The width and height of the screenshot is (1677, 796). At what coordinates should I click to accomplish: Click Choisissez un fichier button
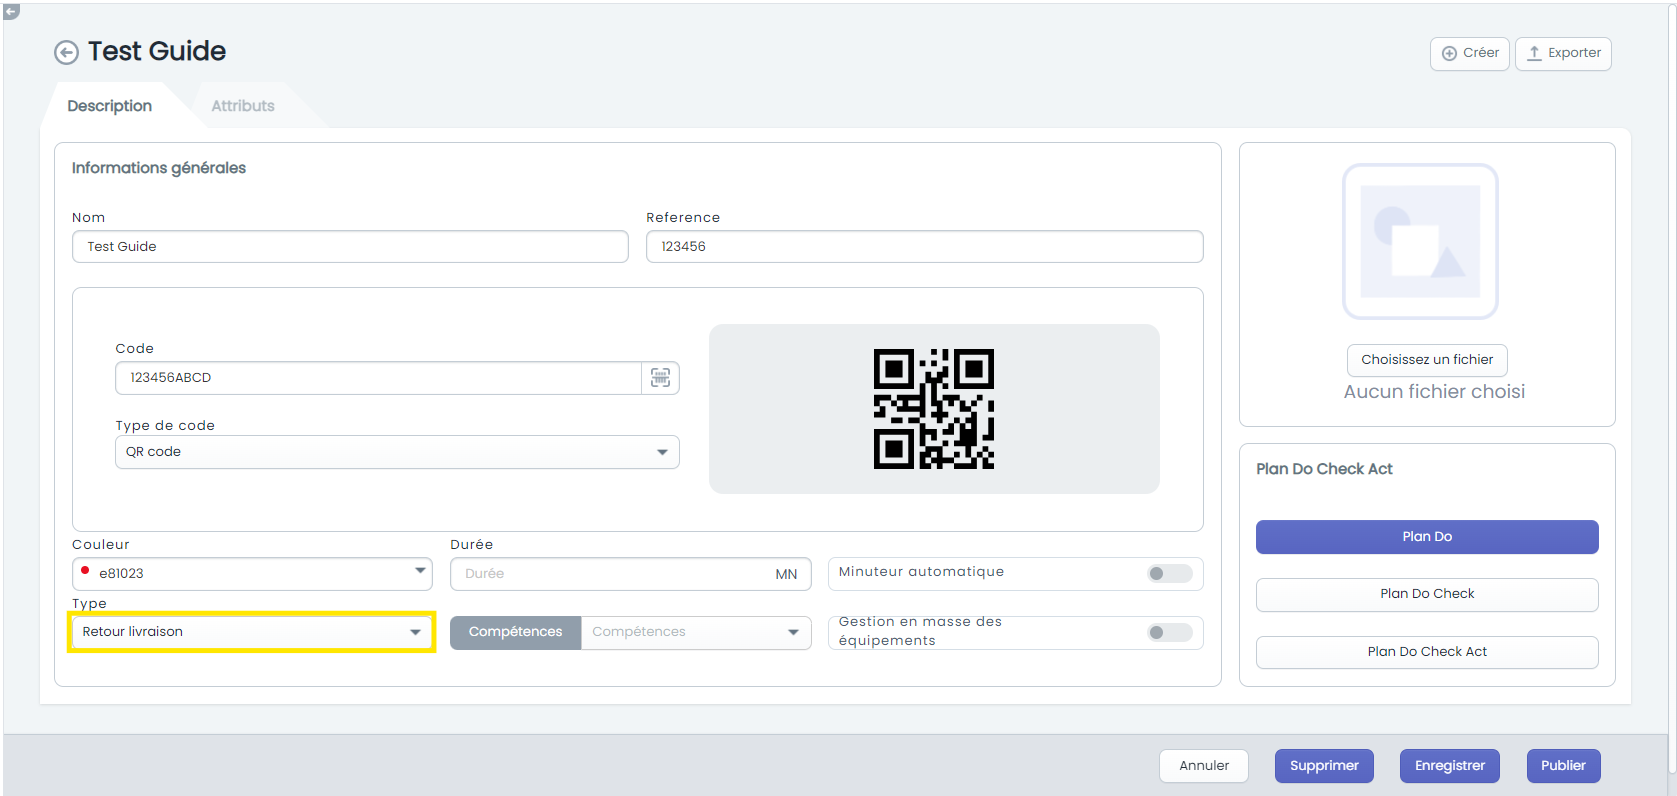(1427, 360)
